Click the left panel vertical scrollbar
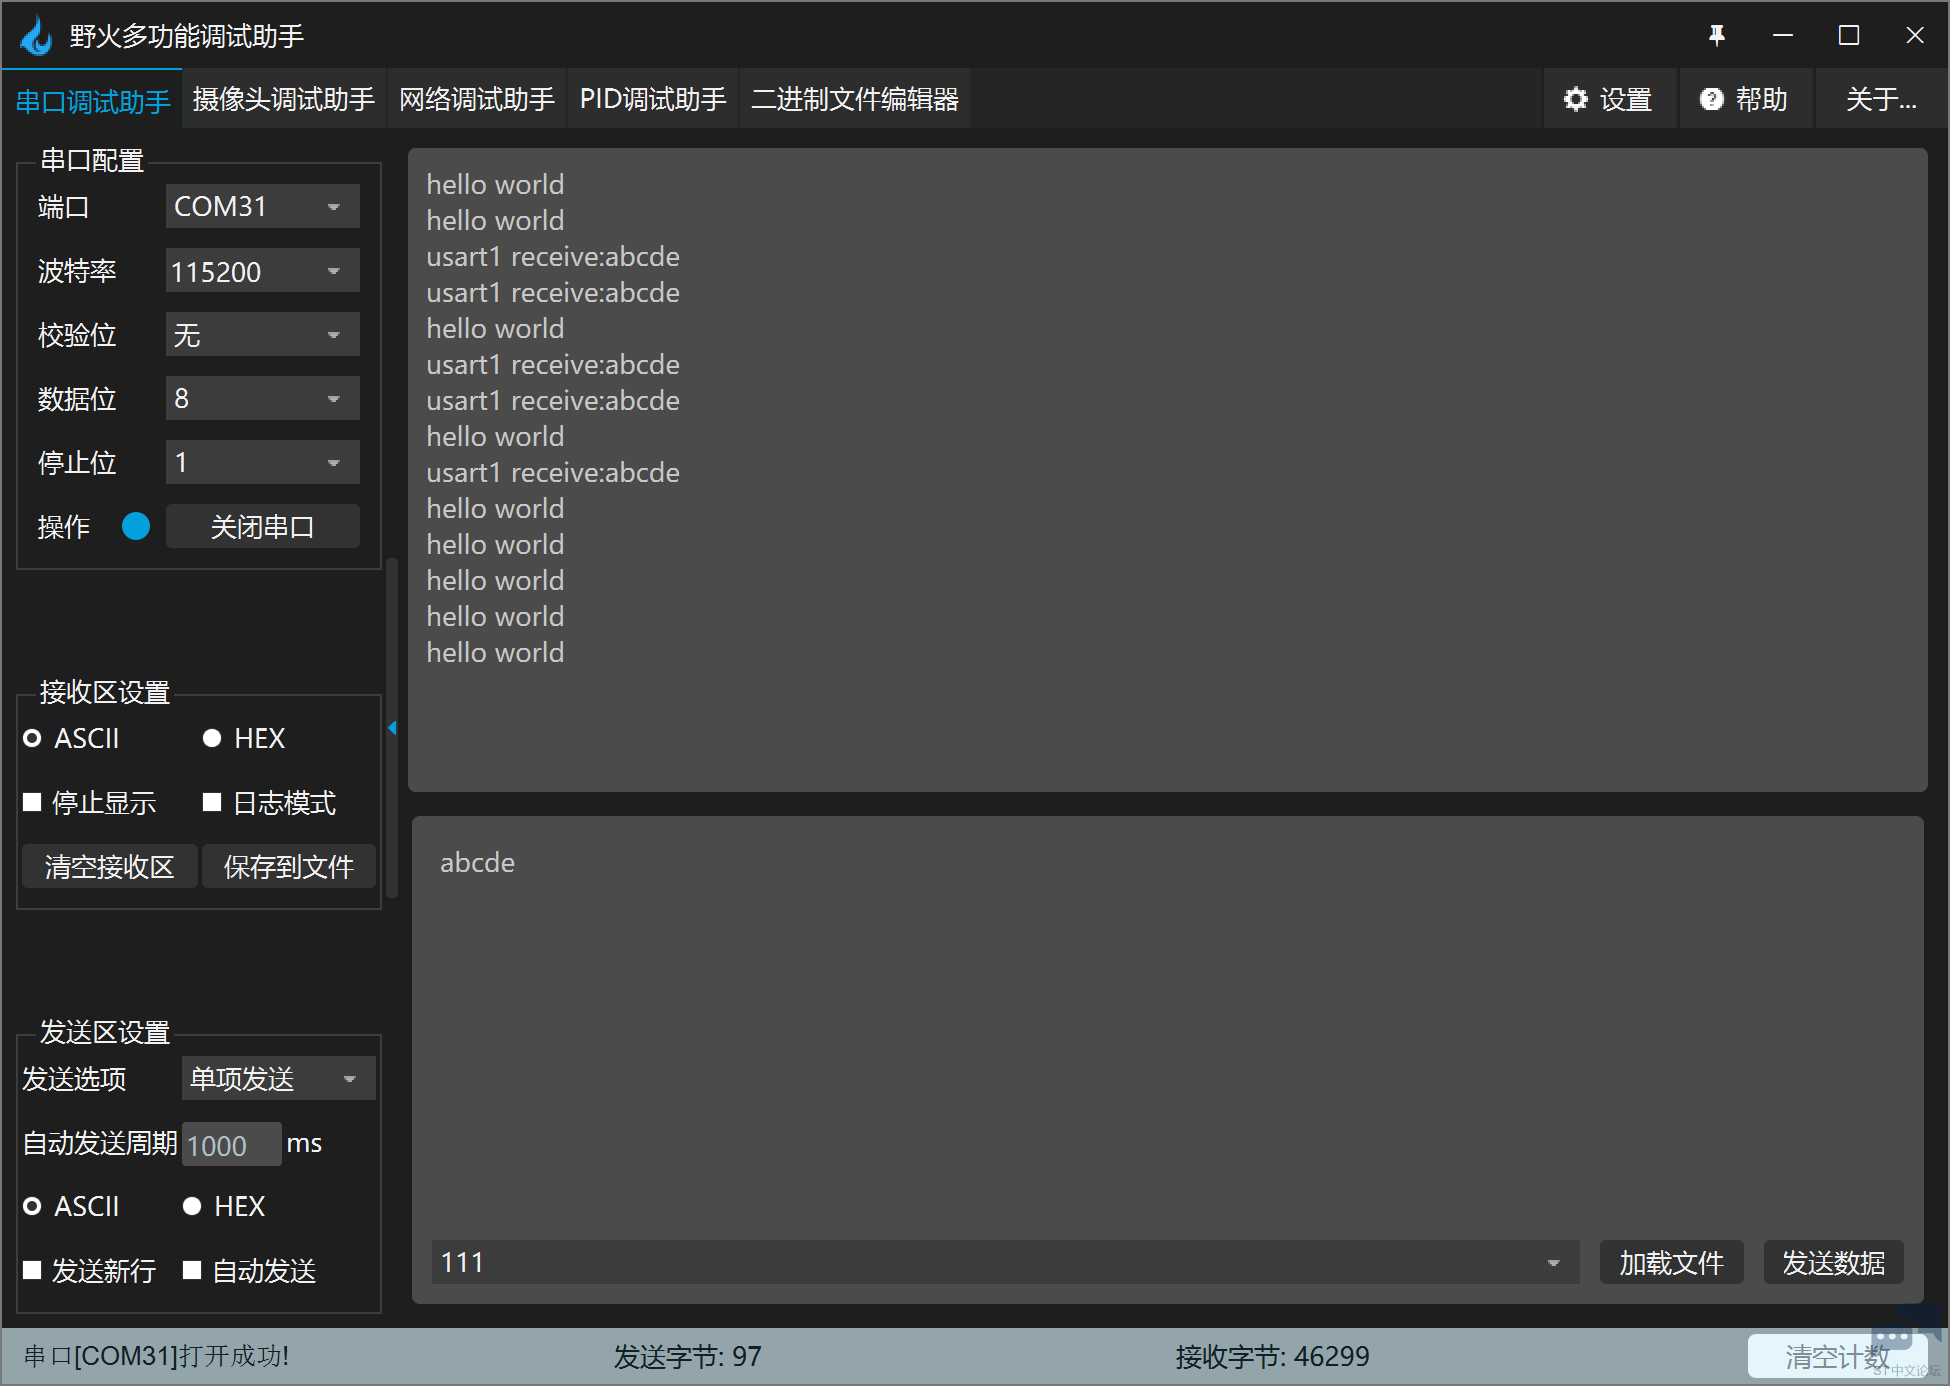Viewport: 1950px width, 1386px height. pos(392,728)
